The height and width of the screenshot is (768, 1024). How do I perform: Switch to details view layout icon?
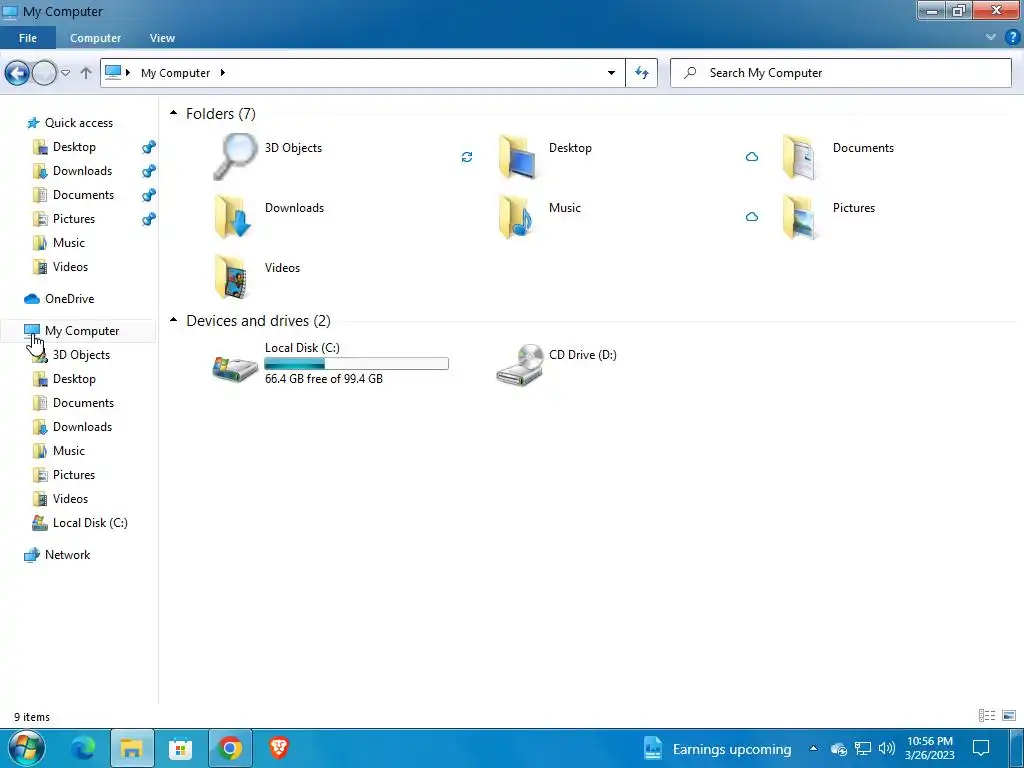[x=987, y=716]
